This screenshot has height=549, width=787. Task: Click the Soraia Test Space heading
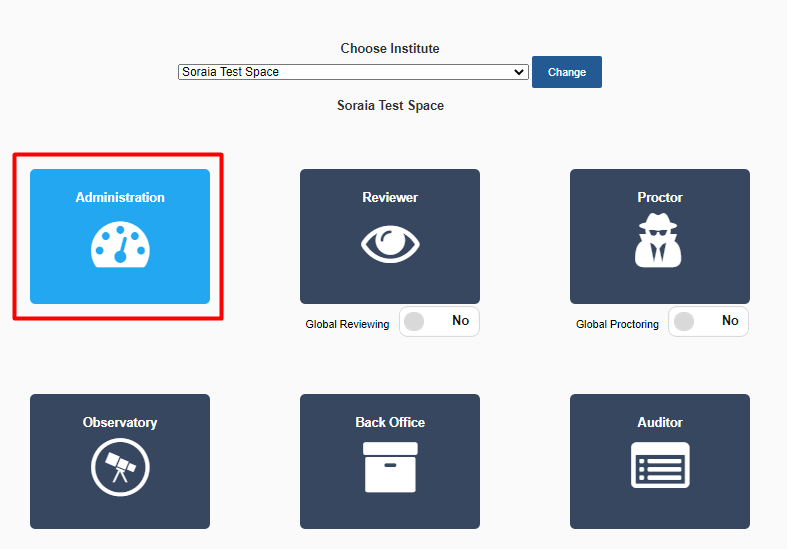[390, 105]
